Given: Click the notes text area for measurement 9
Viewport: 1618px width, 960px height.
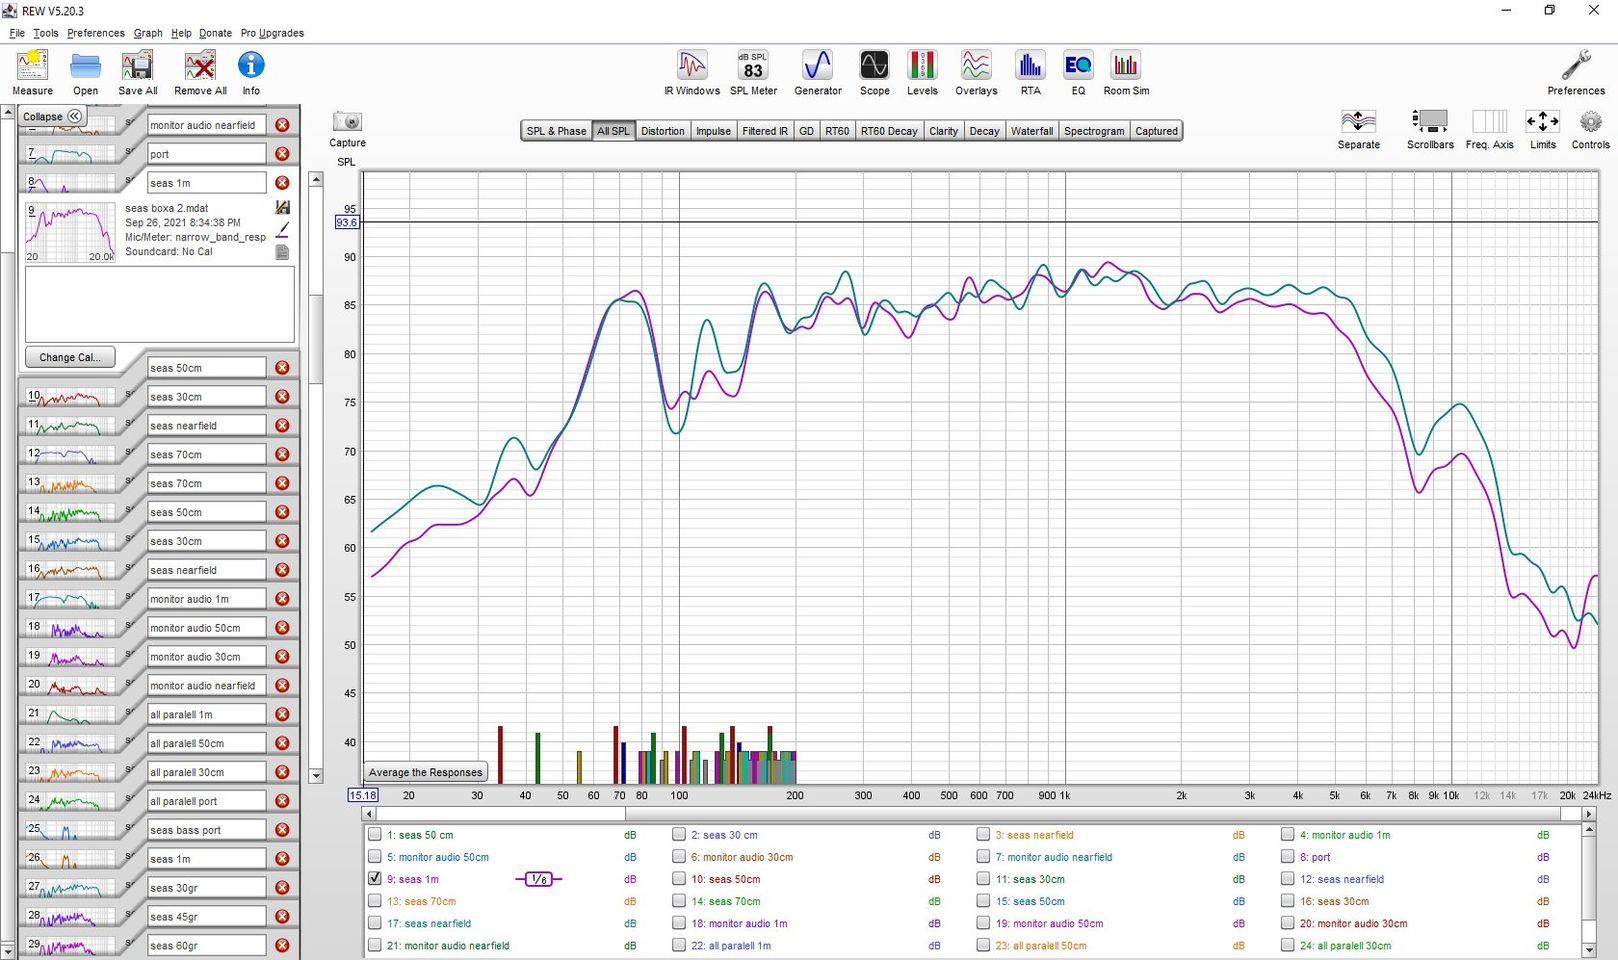Looking at the screenshot, I should 160,304.
